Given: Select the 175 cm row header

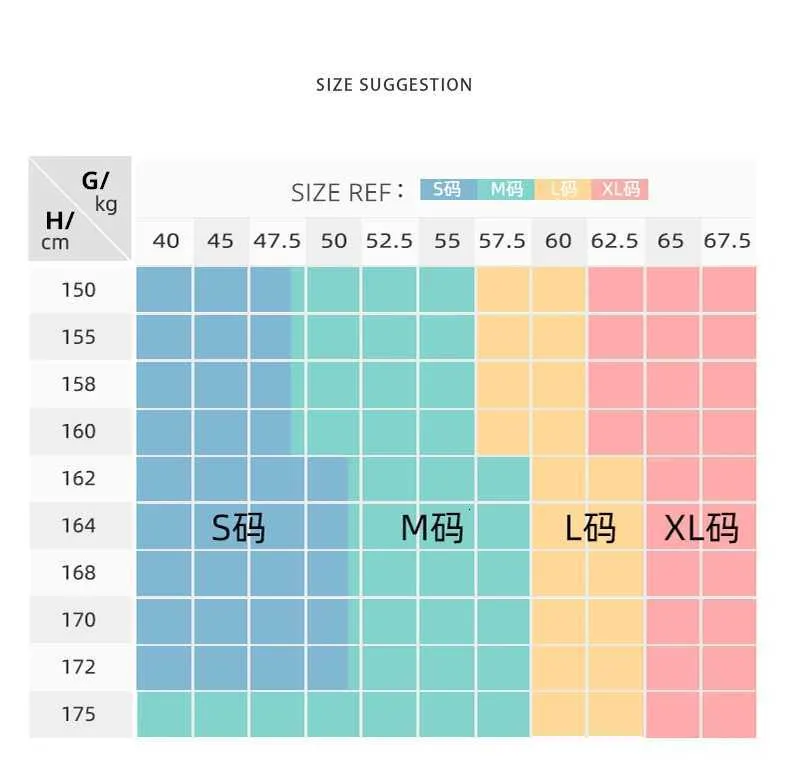Looking at the screenshot, I should [x=79, y=714].
